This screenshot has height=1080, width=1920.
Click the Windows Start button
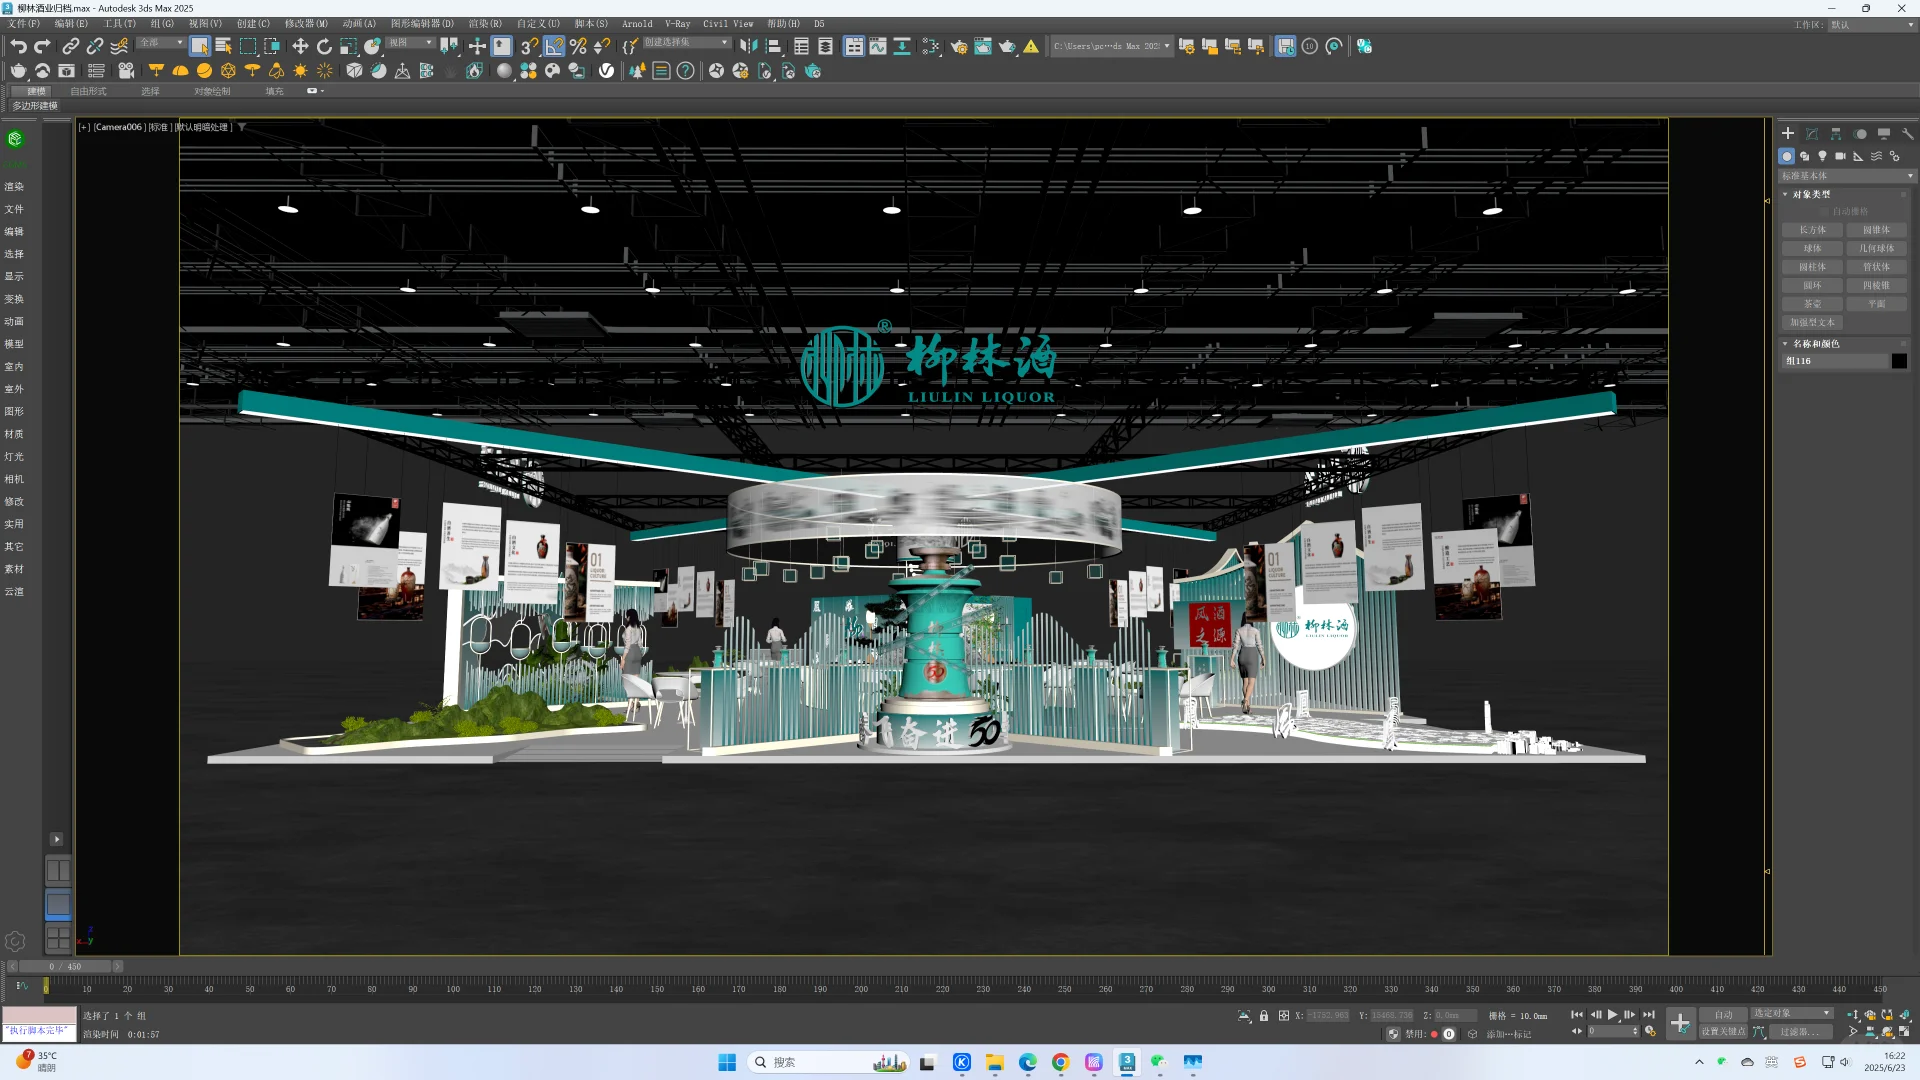tap(727, 1062)
